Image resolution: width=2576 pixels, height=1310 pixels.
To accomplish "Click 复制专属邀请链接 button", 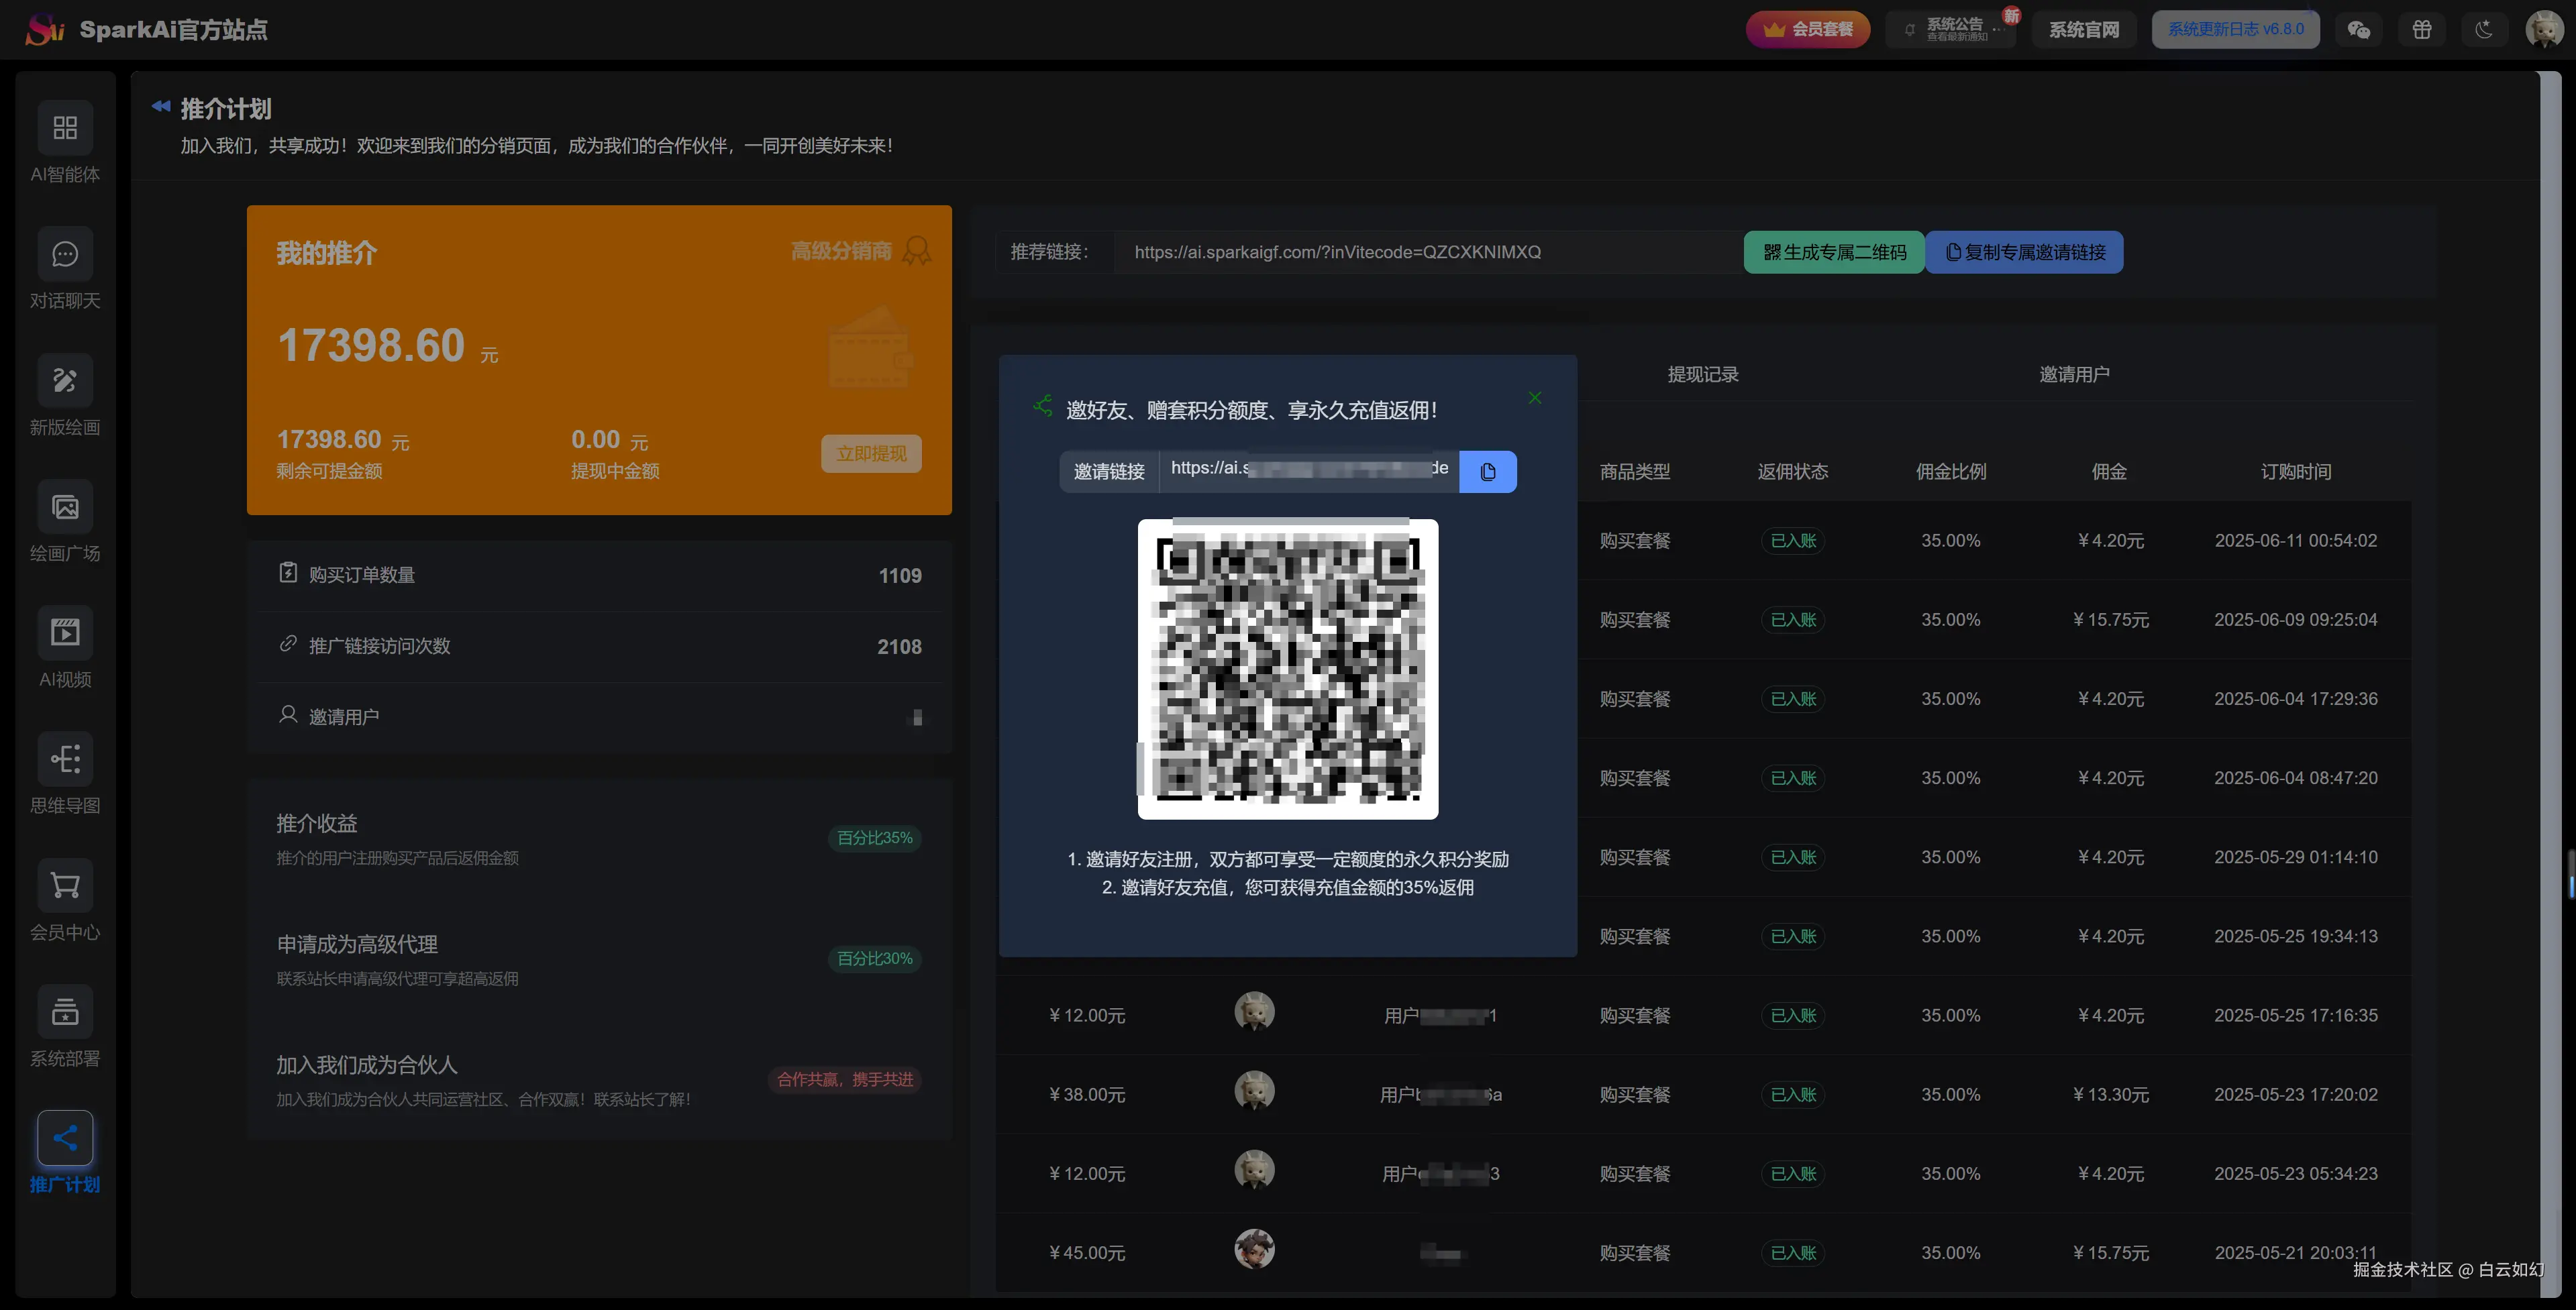I will pos(2025,252).
